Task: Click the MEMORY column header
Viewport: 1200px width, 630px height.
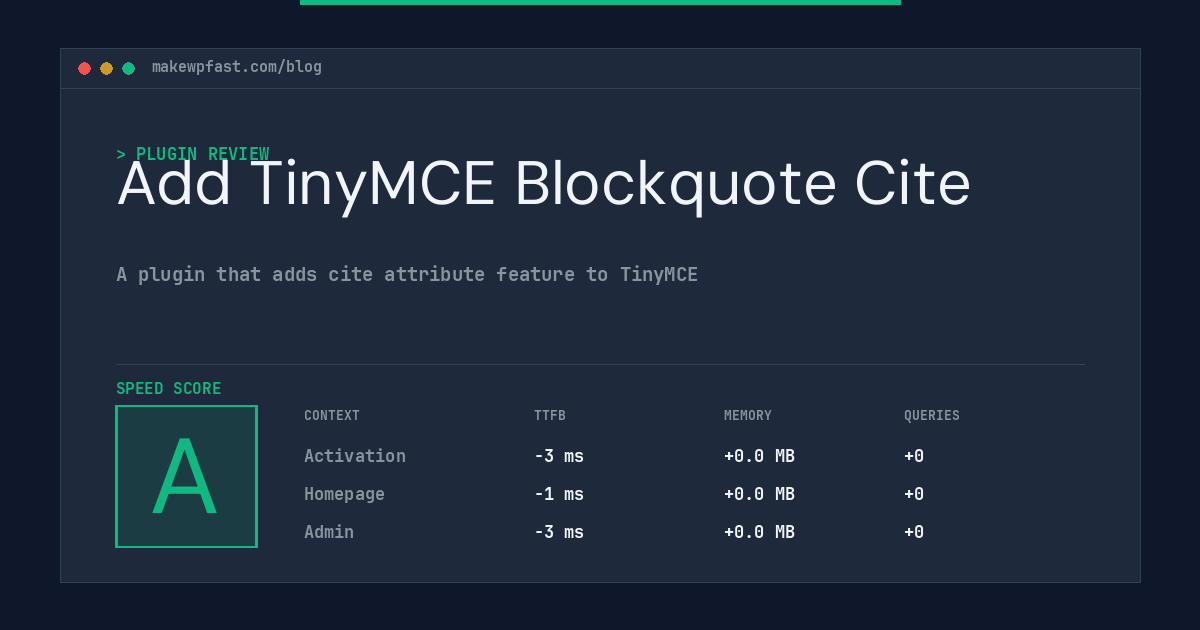Action: (x=748, y=416)
